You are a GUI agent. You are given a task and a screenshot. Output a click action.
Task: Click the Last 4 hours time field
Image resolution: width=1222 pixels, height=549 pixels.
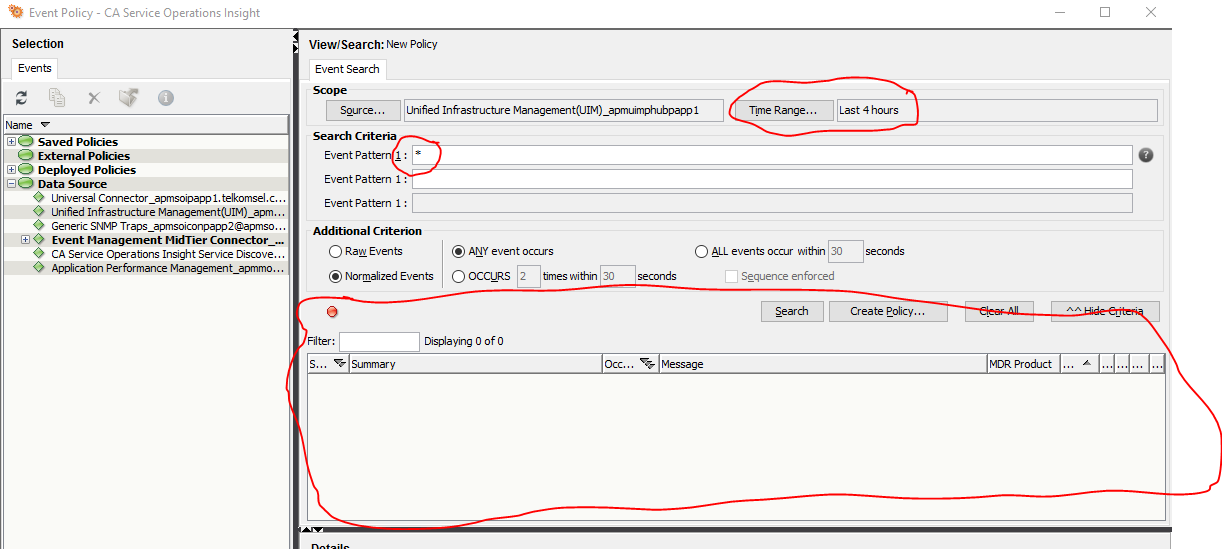pyautogui.click(x=997, y=110)
